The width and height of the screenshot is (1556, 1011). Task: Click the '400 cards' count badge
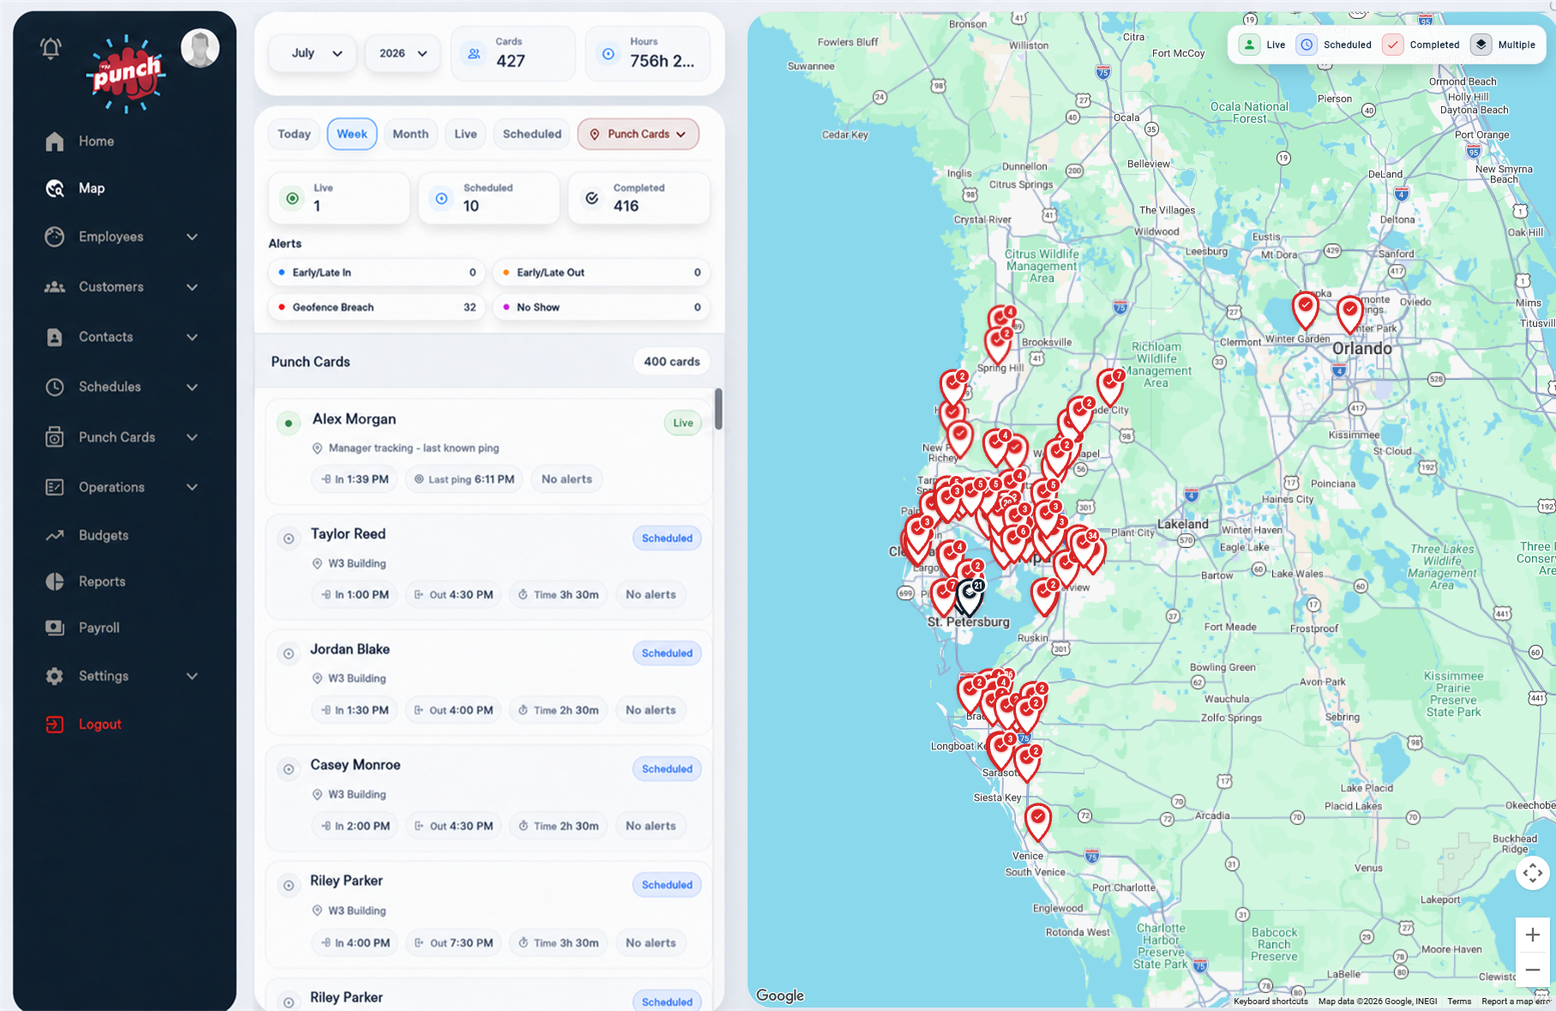click(x=671, y=362)
